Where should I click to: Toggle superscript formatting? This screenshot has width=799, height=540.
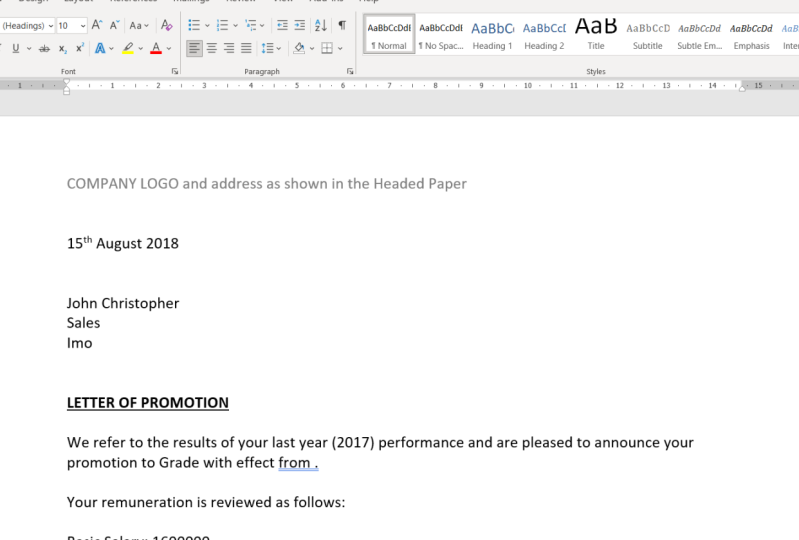[79, 48]
